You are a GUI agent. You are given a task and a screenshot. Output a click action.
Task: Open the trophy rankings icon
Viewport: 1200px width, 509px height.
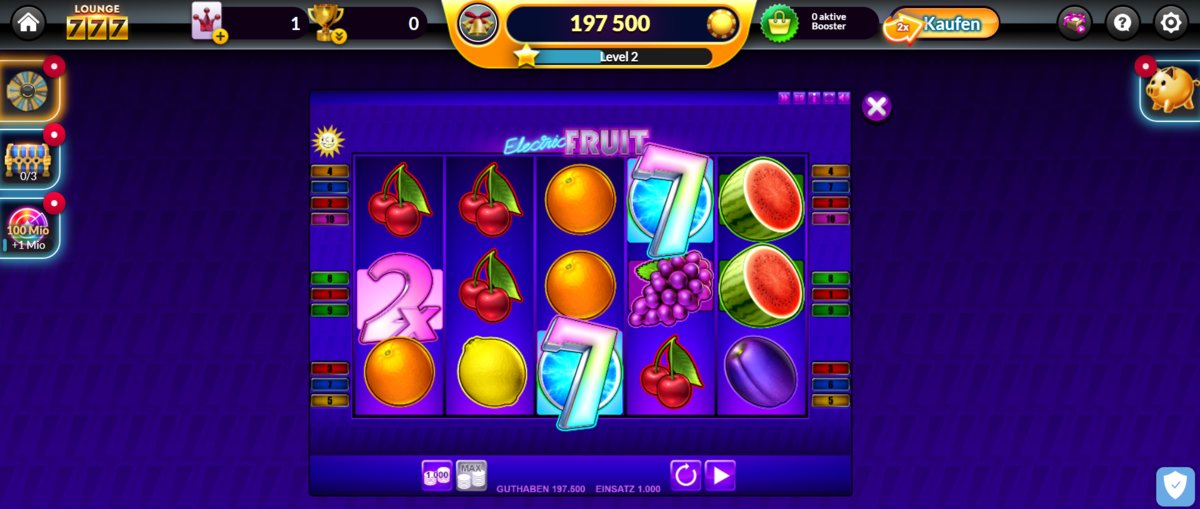(x=326, y=23)
